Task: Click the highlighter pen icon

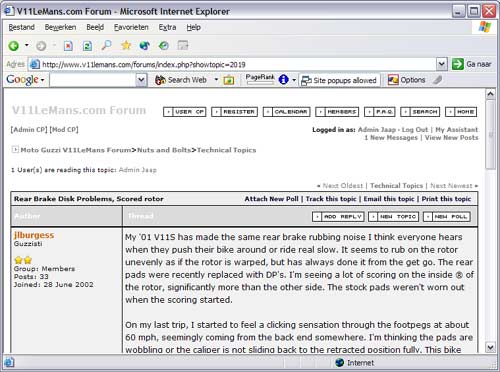Action: pyautogui.click(x=438, y=80)
